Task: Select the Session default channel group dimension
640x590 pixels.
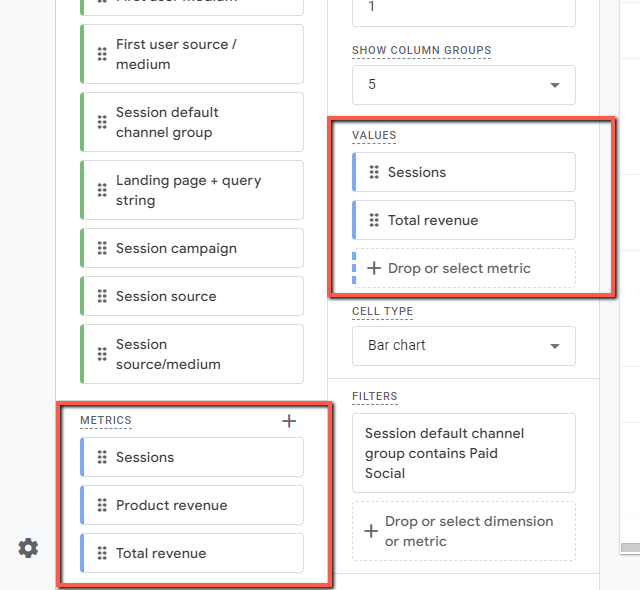Action: coord(192,122)
